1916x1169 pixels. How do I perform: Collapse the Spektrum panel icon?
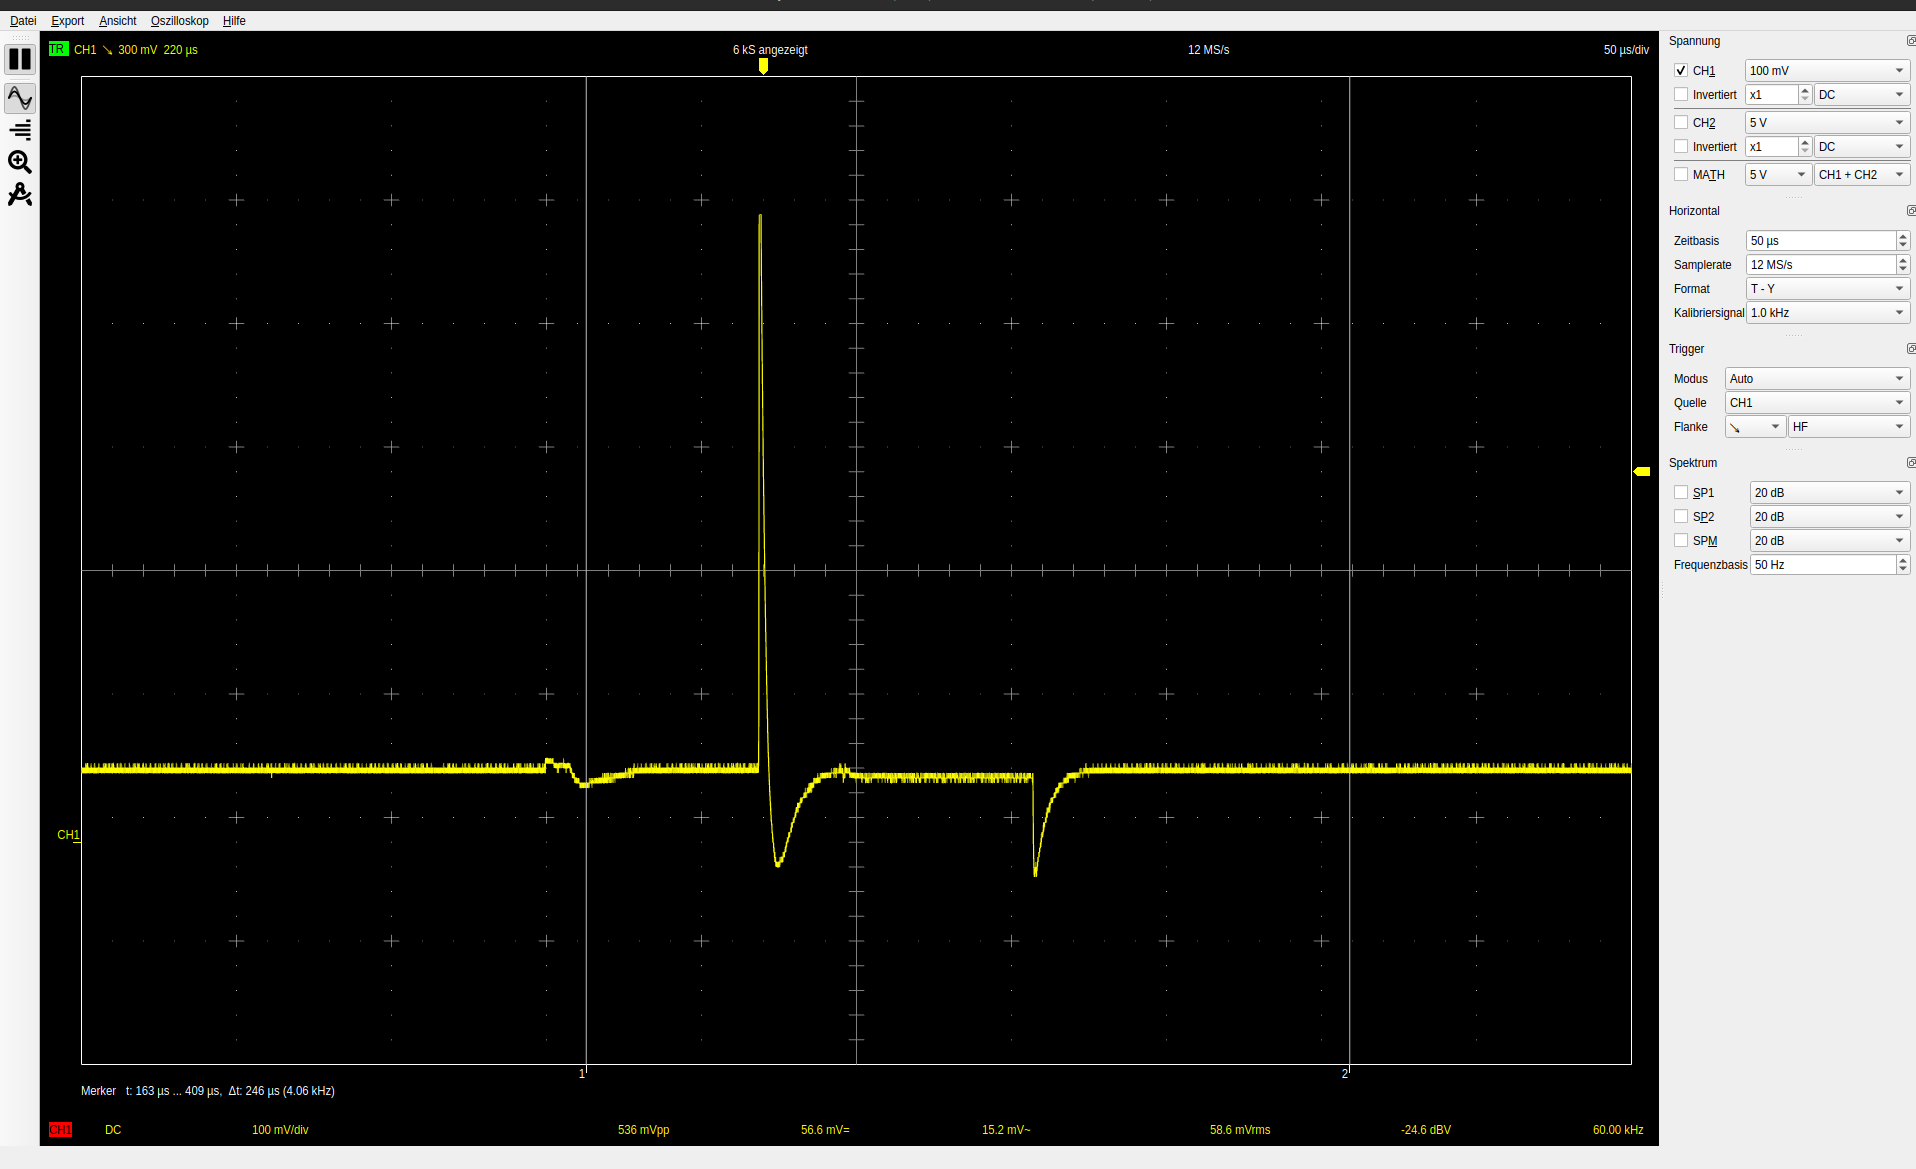pos(1910,463)
